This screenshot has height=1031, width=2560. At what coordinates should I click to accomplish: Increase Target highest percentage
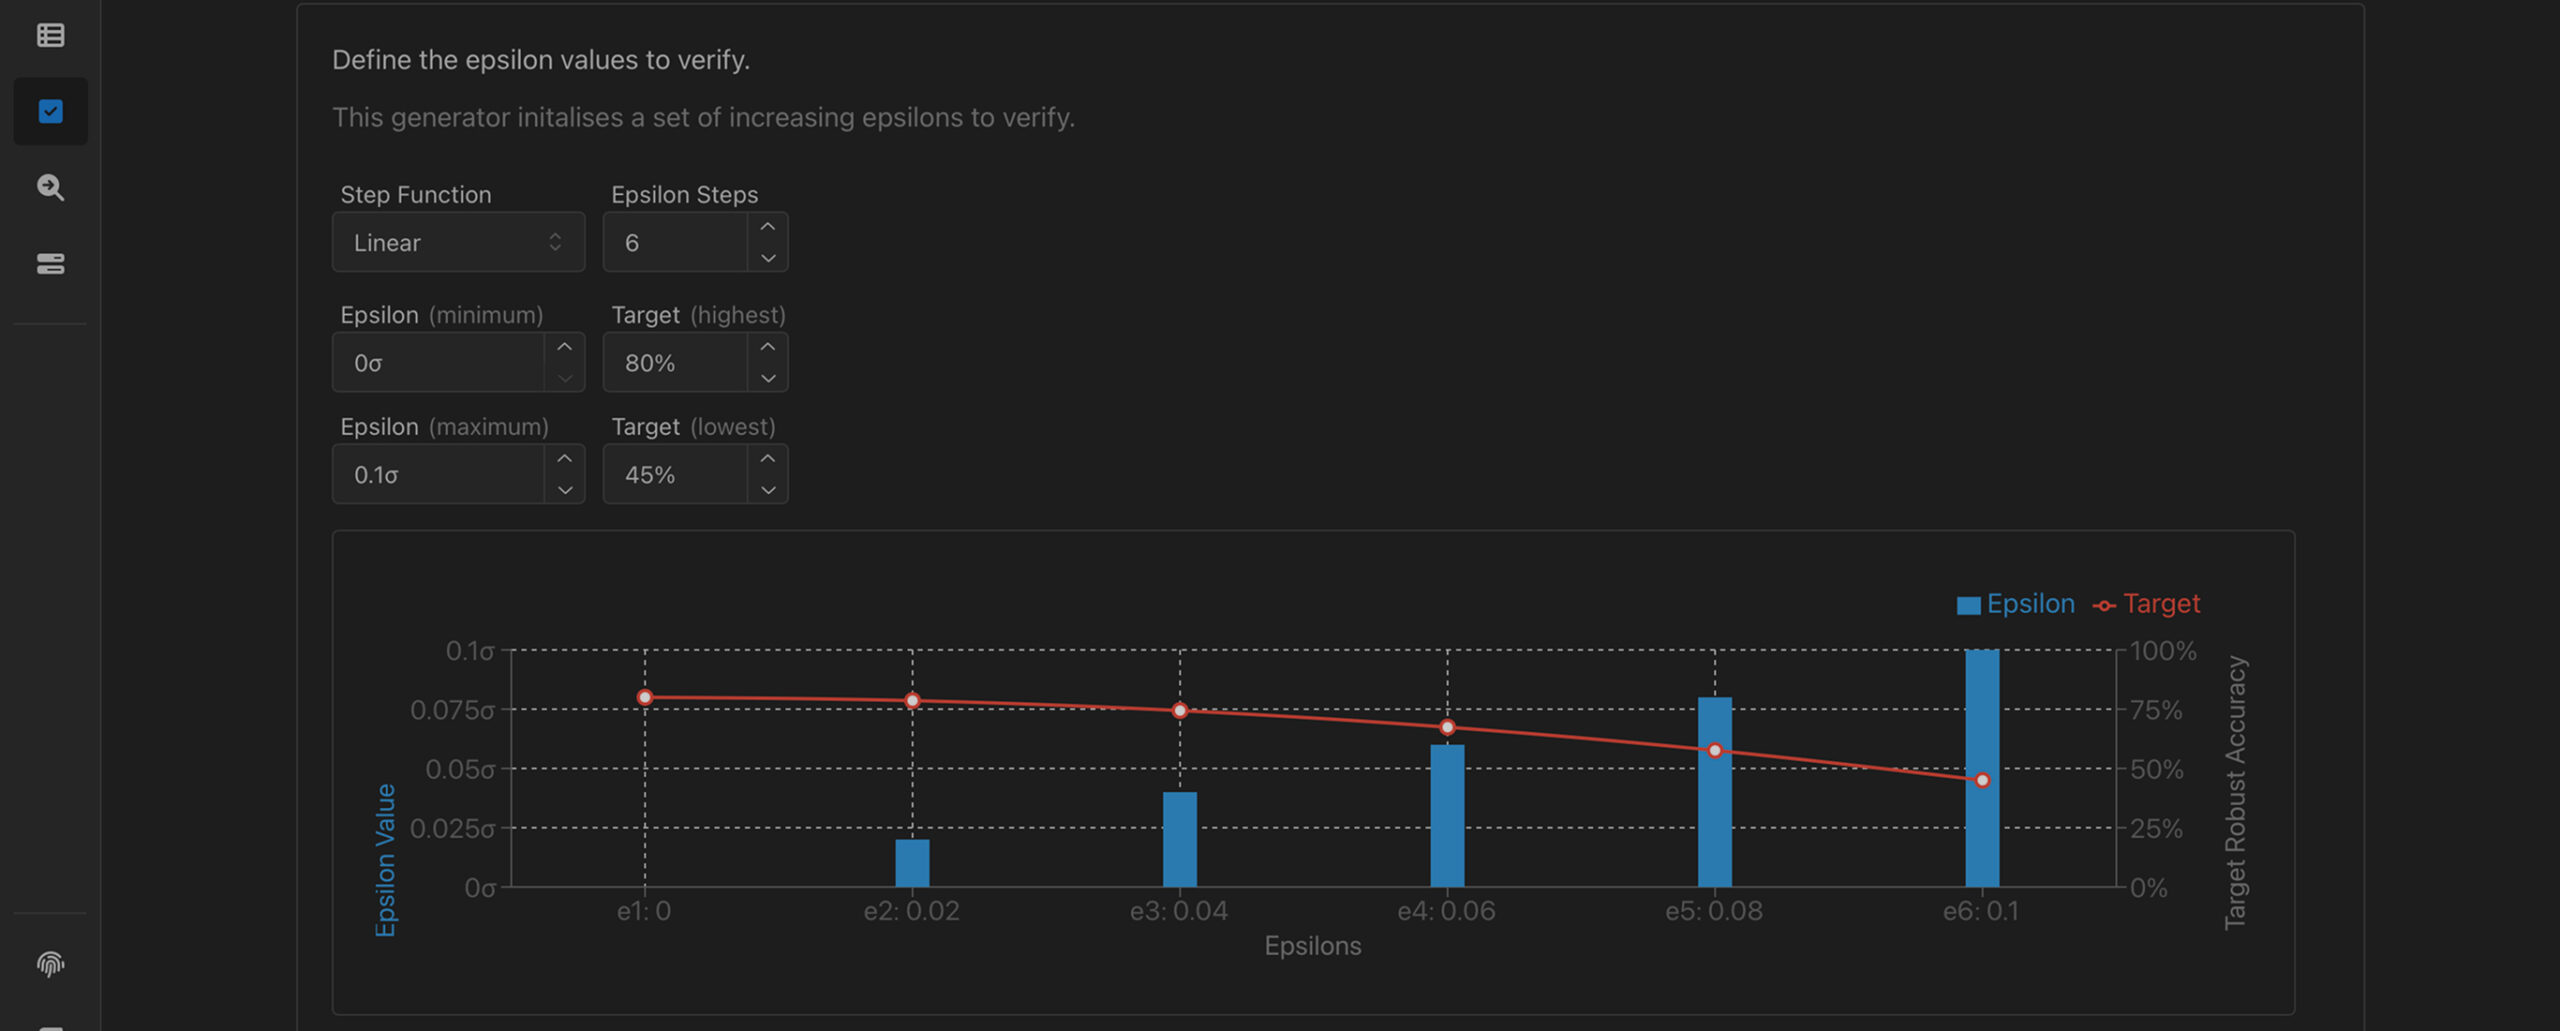767,347
